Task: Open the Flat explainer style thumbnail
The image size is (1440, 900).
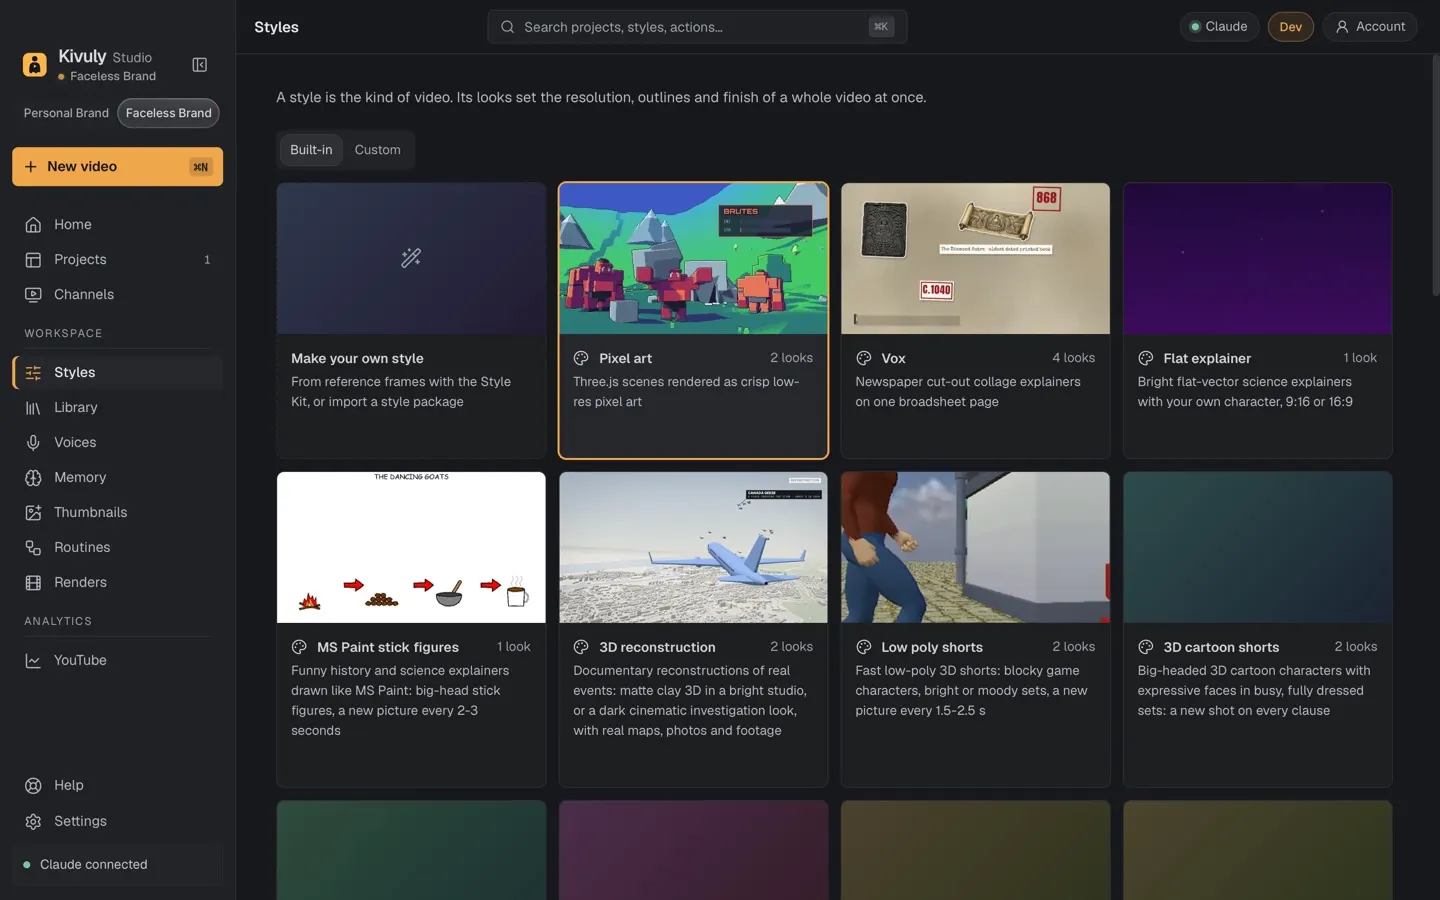Action: 1257,258
